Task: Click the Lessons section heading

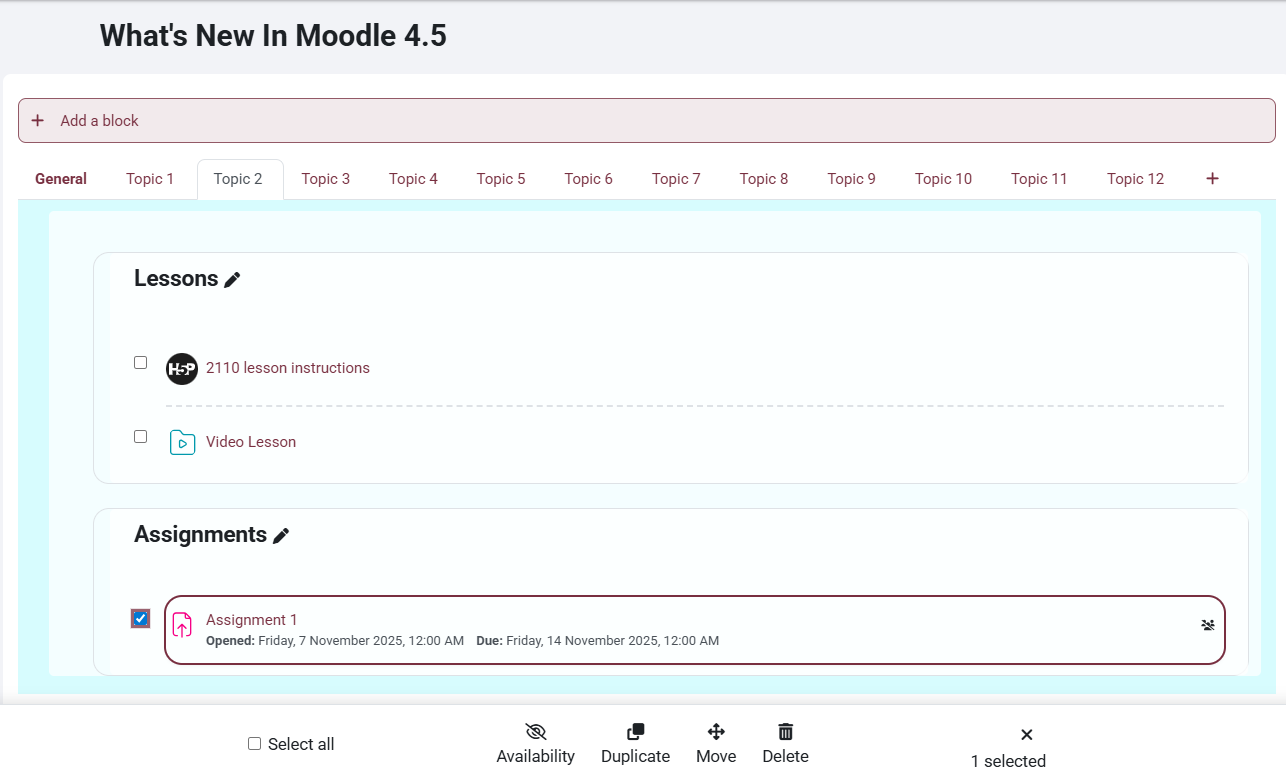Action: pos(176,279)
